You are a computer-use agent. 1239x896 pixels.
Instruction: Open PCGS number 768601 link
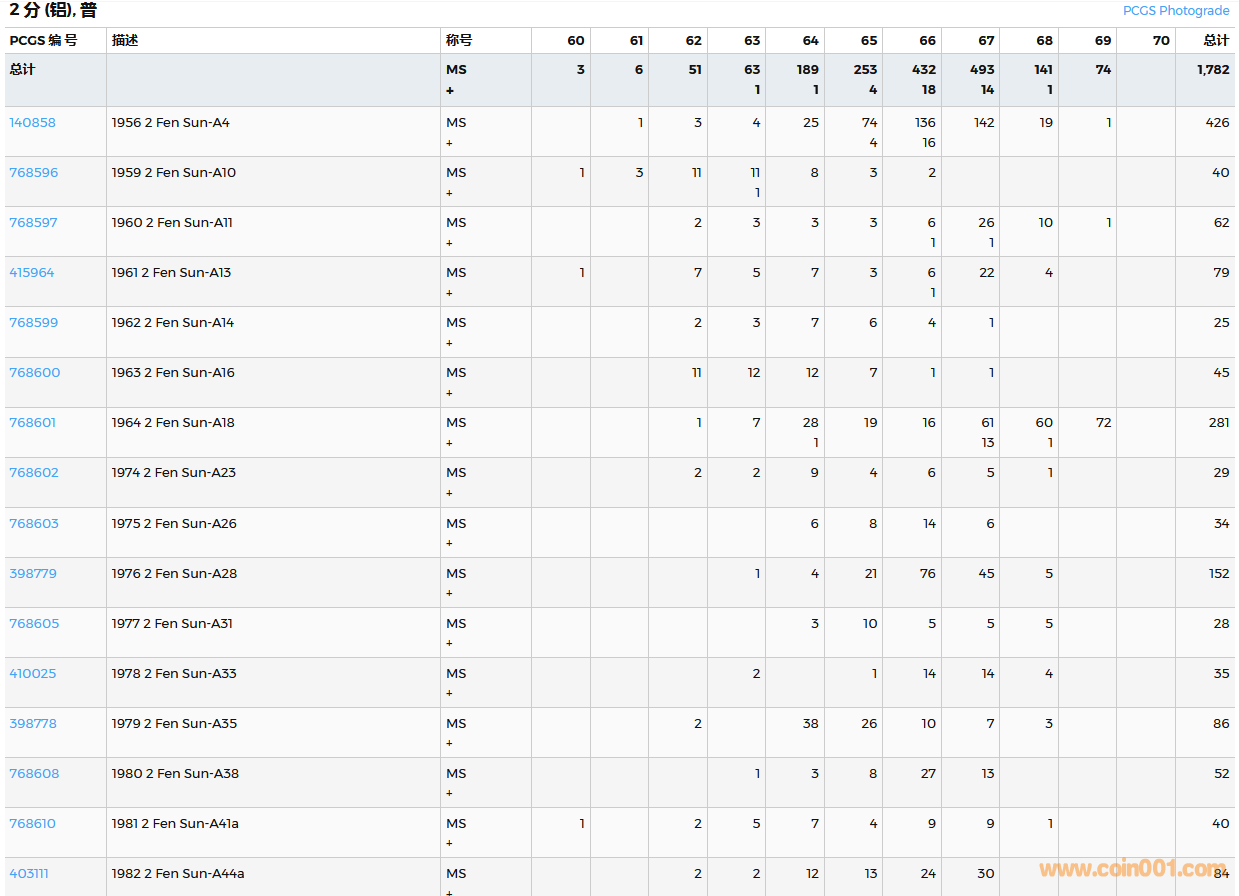pyautogui.click(x=33, y=423)
